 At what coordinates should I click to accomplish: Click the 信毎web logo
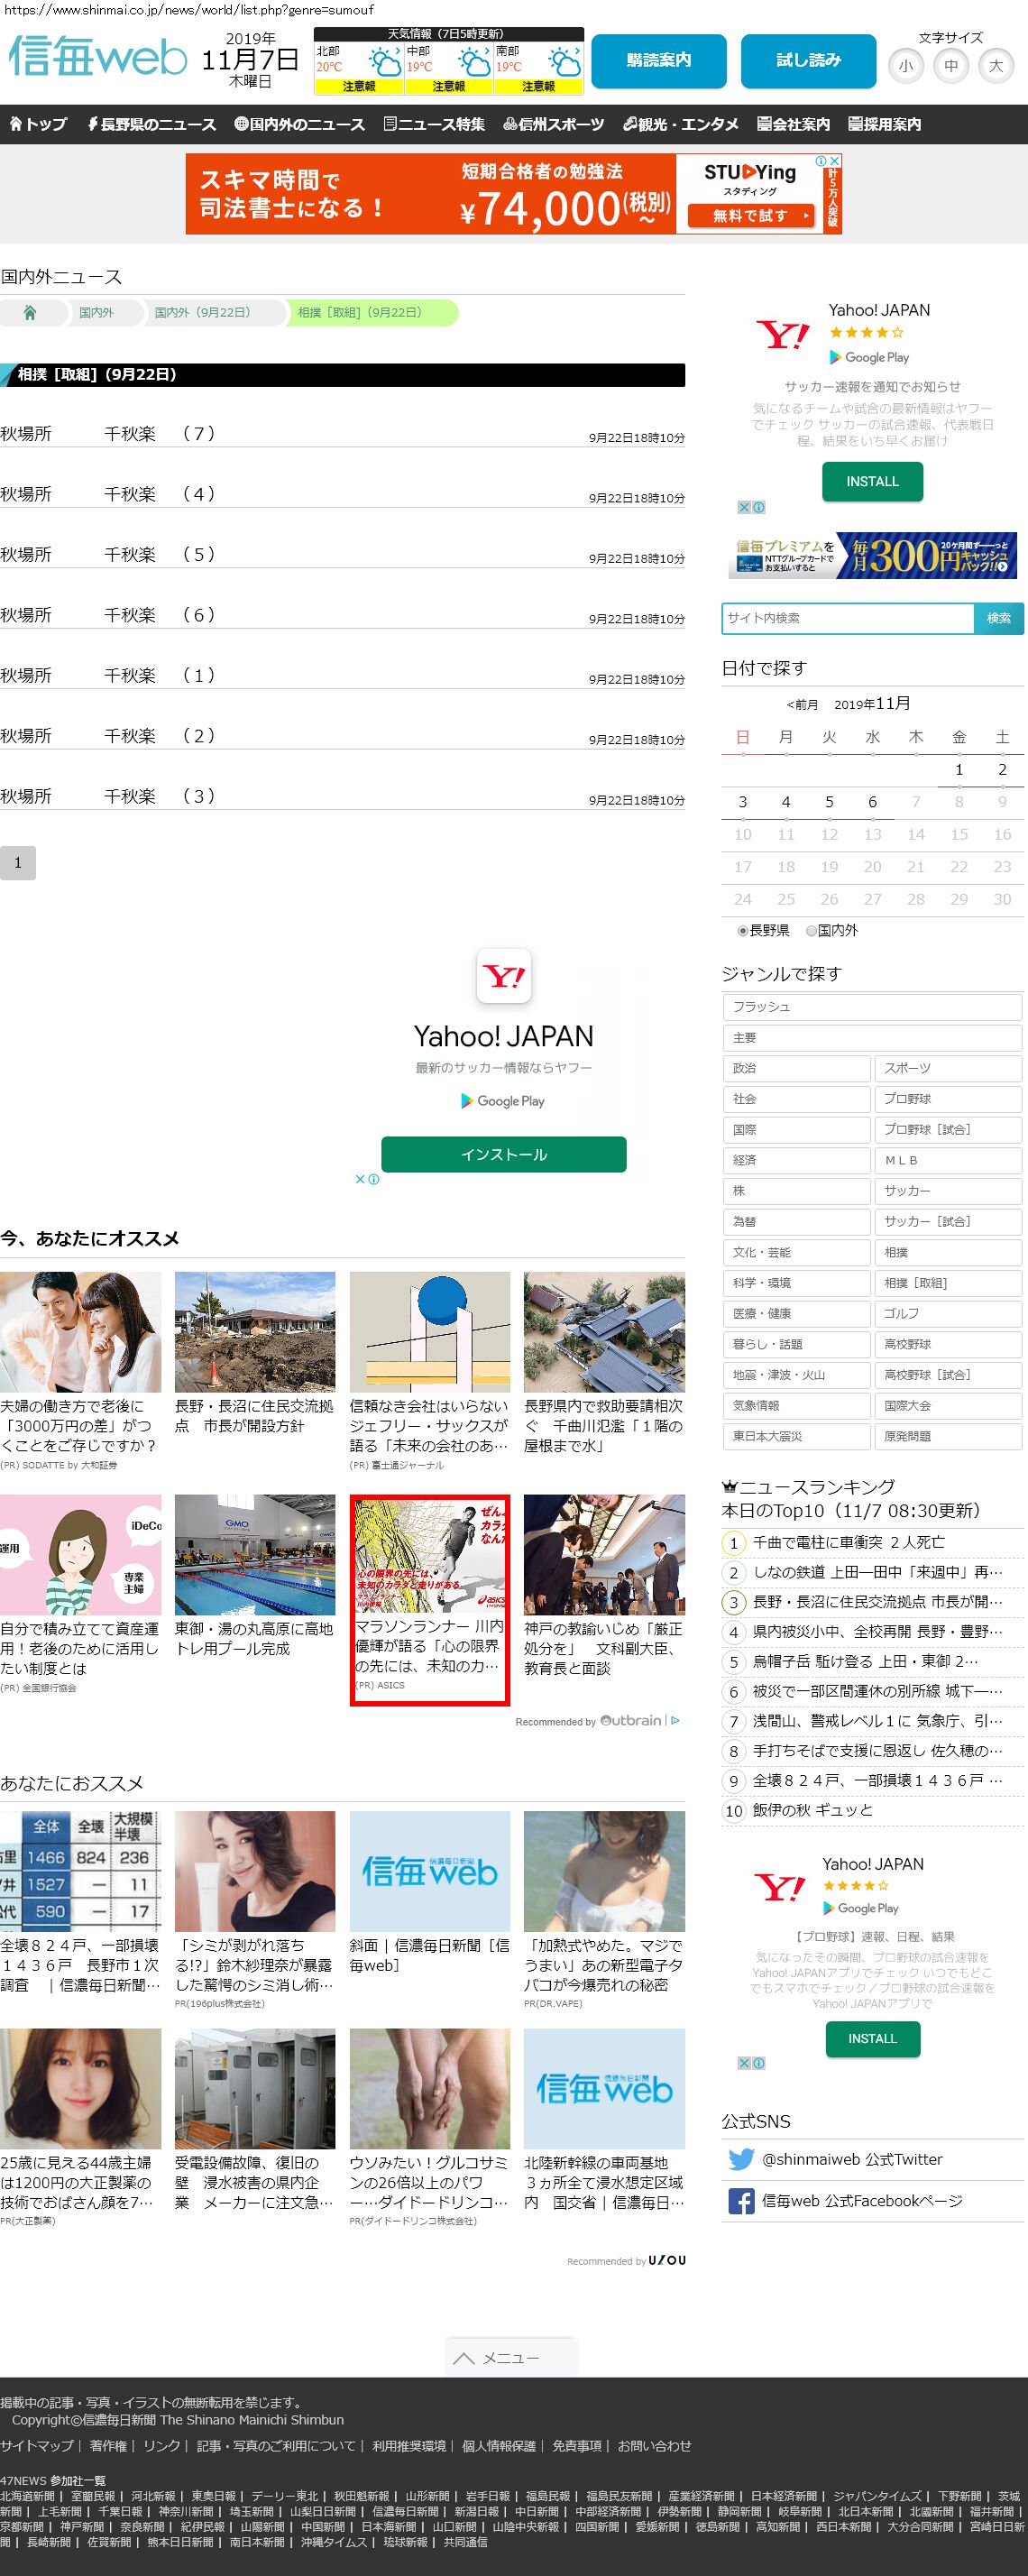[98, 58]
